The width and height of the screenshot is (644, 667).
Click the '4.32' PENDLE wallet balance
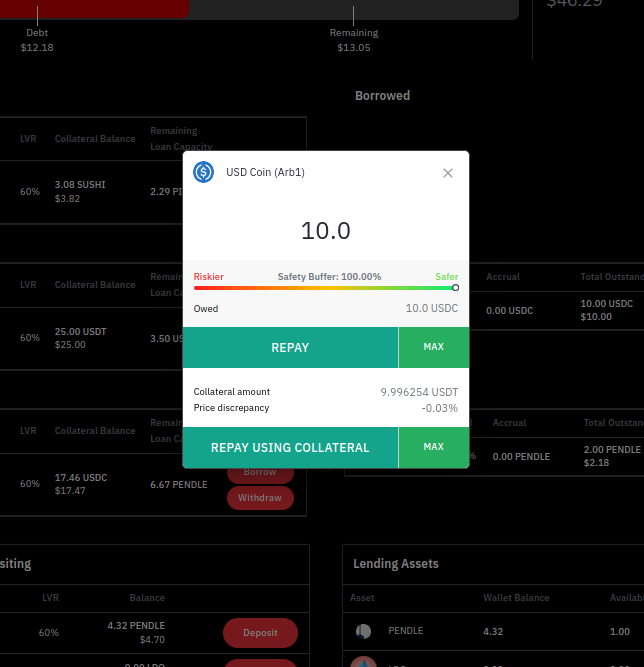(493, 632)
